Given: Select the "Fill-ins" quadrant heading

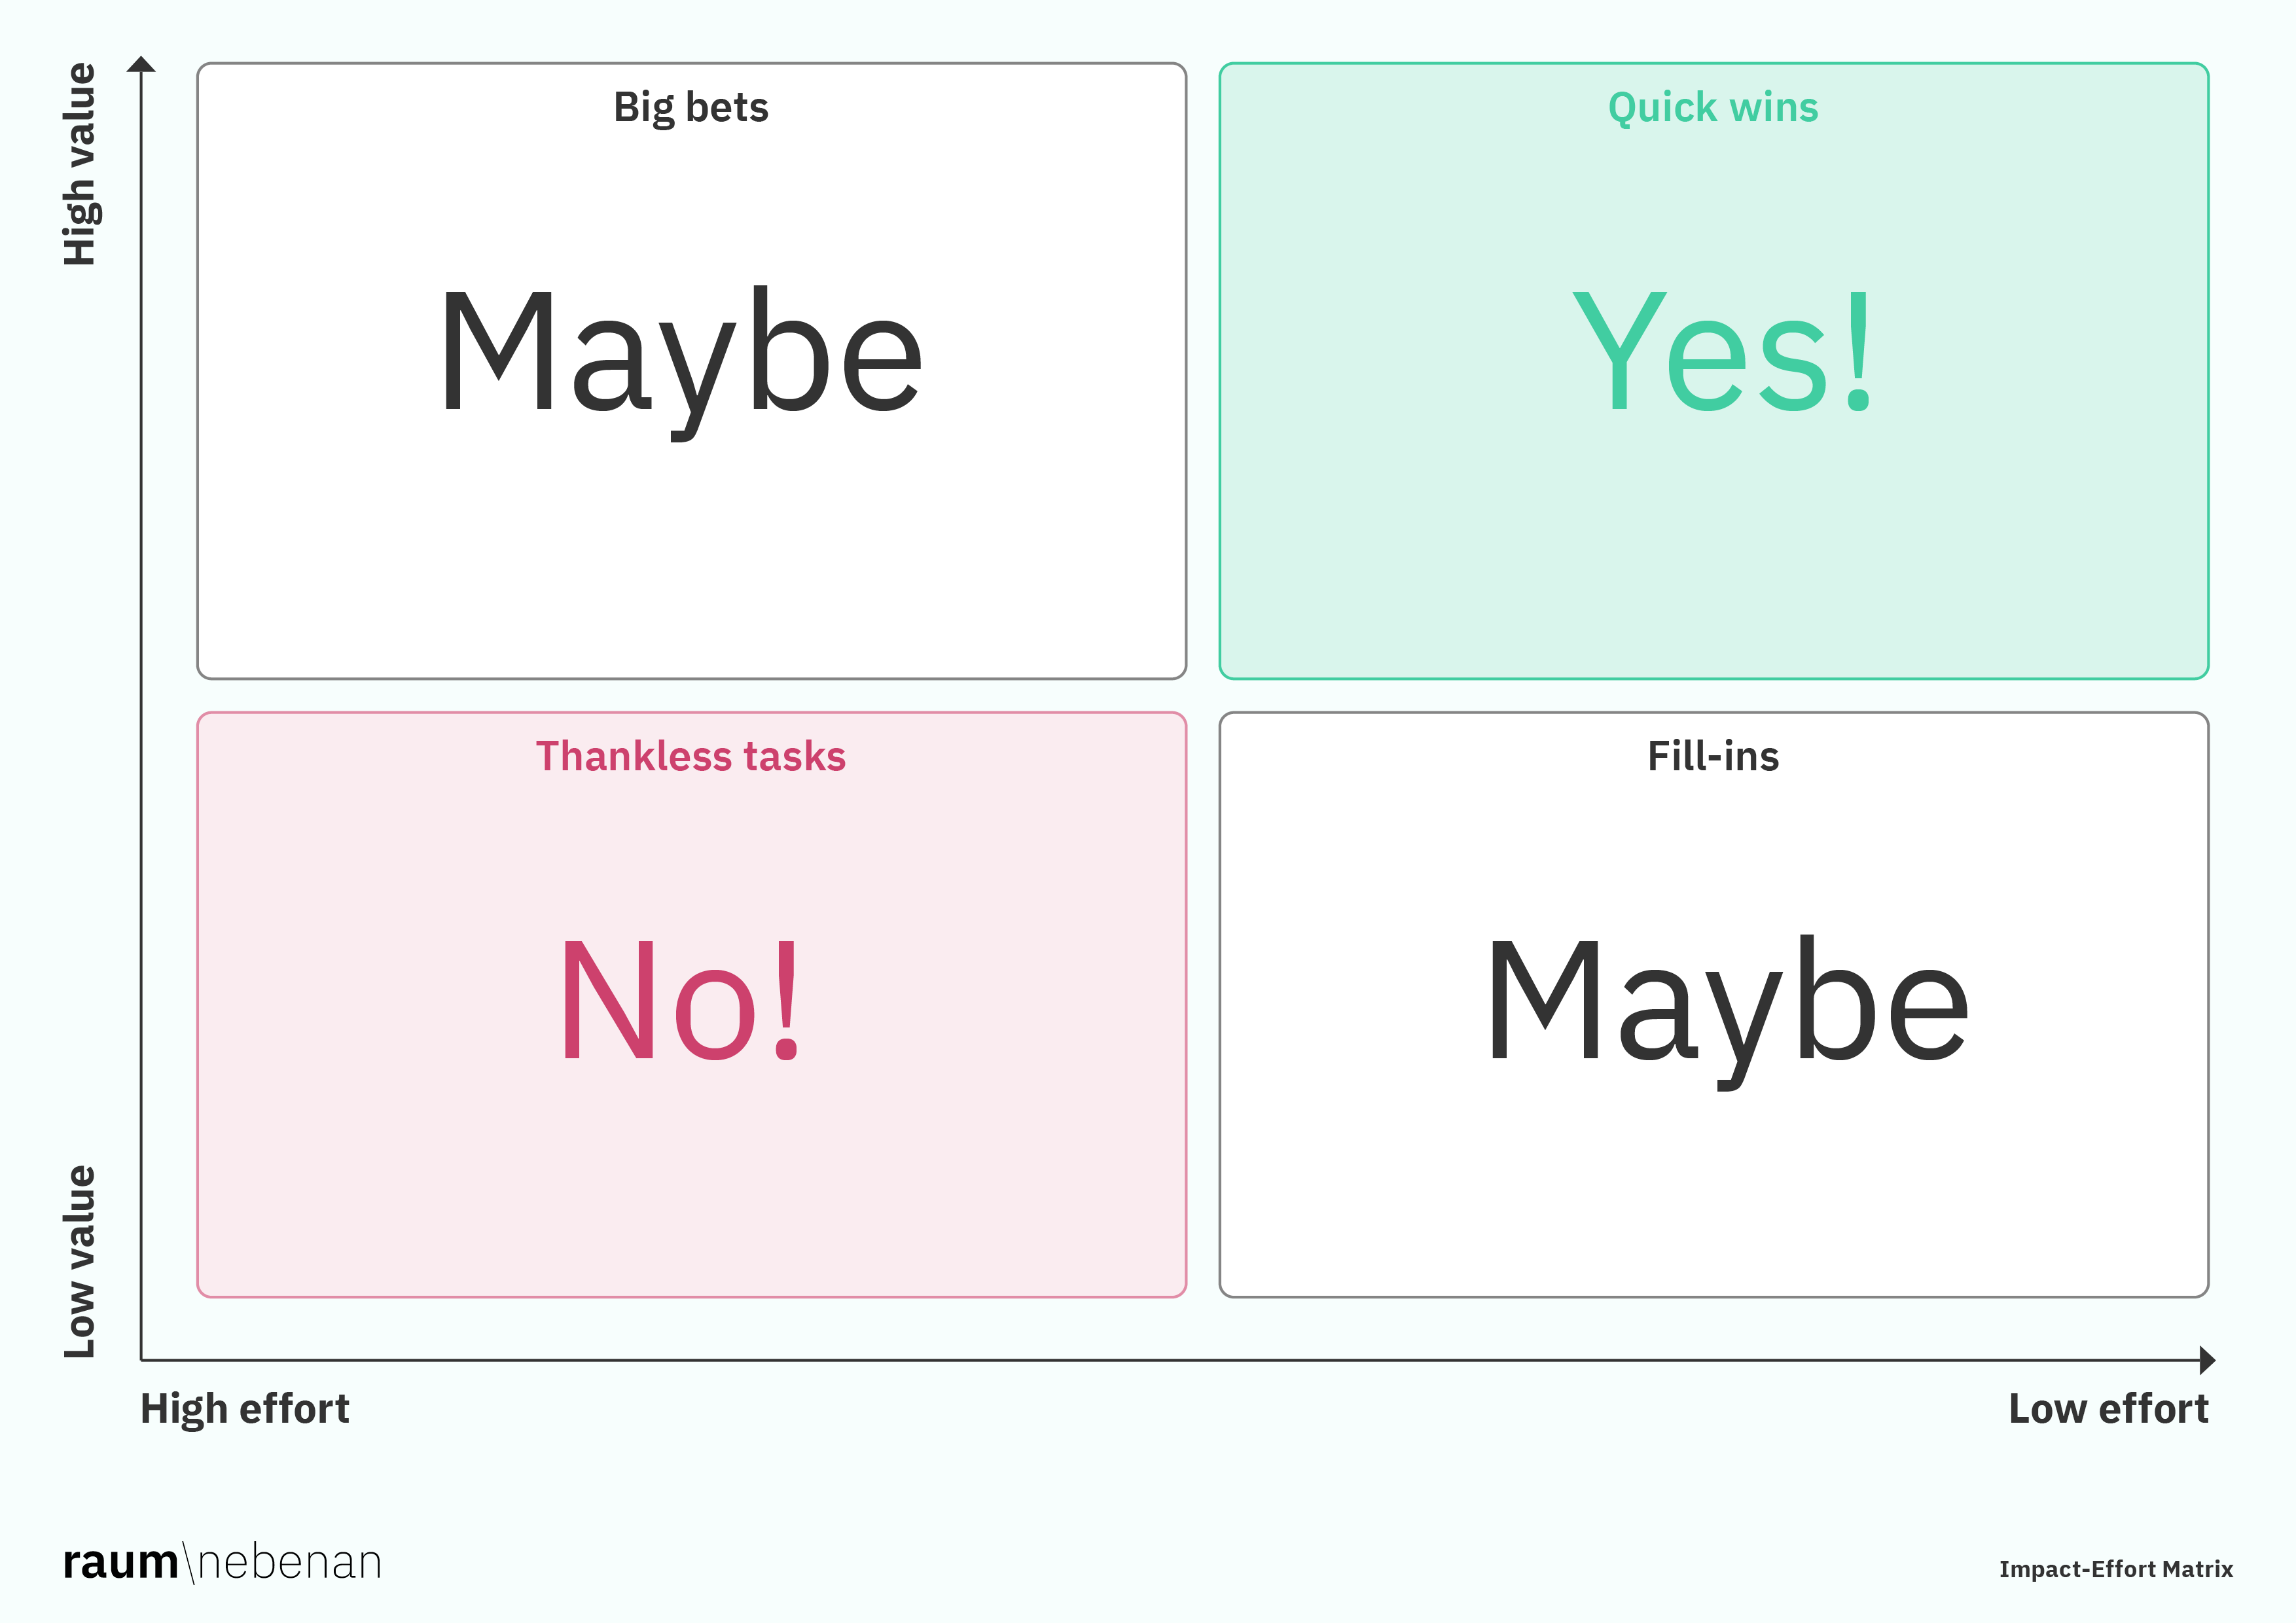Looking at the screenshot, I should click(x=1713, y=757).
